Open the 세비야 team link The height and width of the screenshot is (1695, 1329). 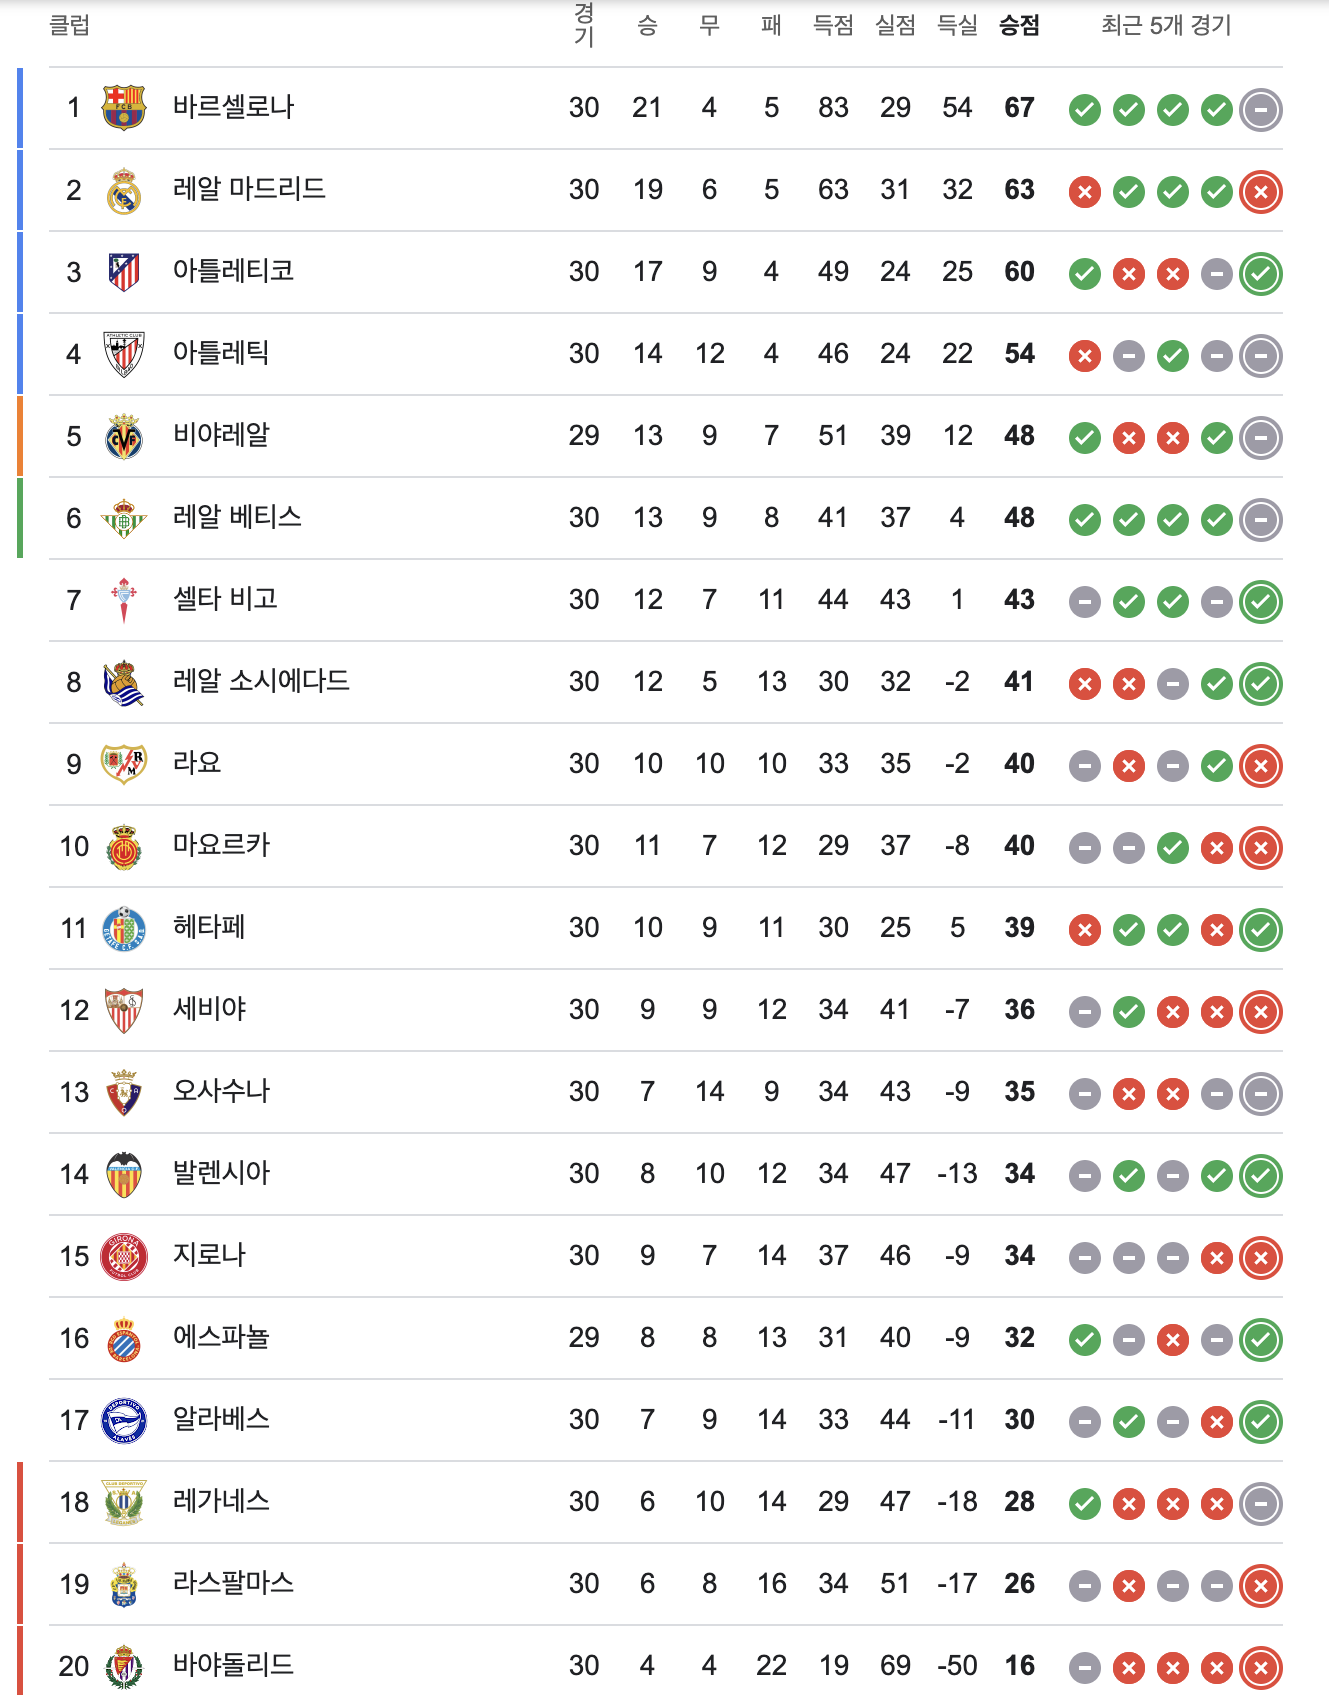(x=209, y=1009)
